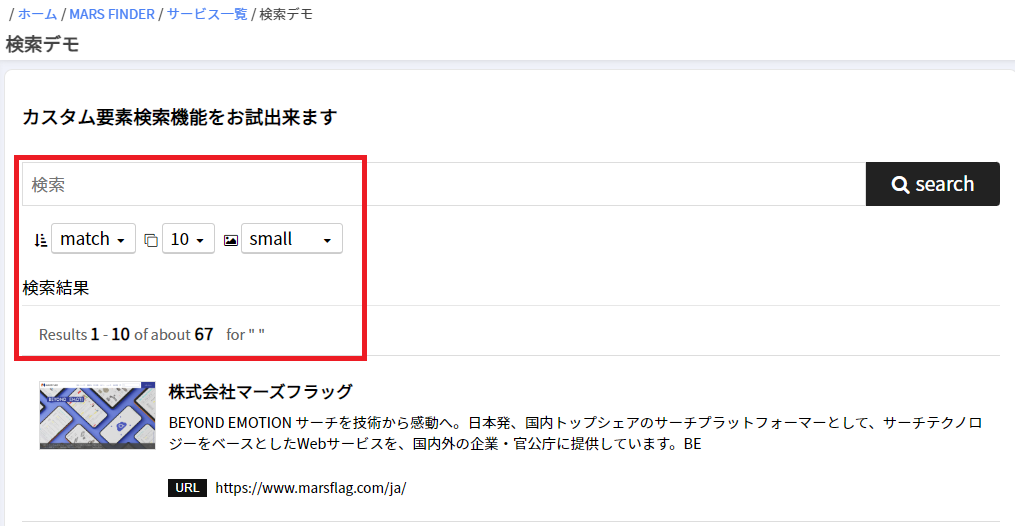Viewport: 1015px width, 526px height.
Task: Open the MARS FINDER breadcrumb link
Action: click(112, 14)
